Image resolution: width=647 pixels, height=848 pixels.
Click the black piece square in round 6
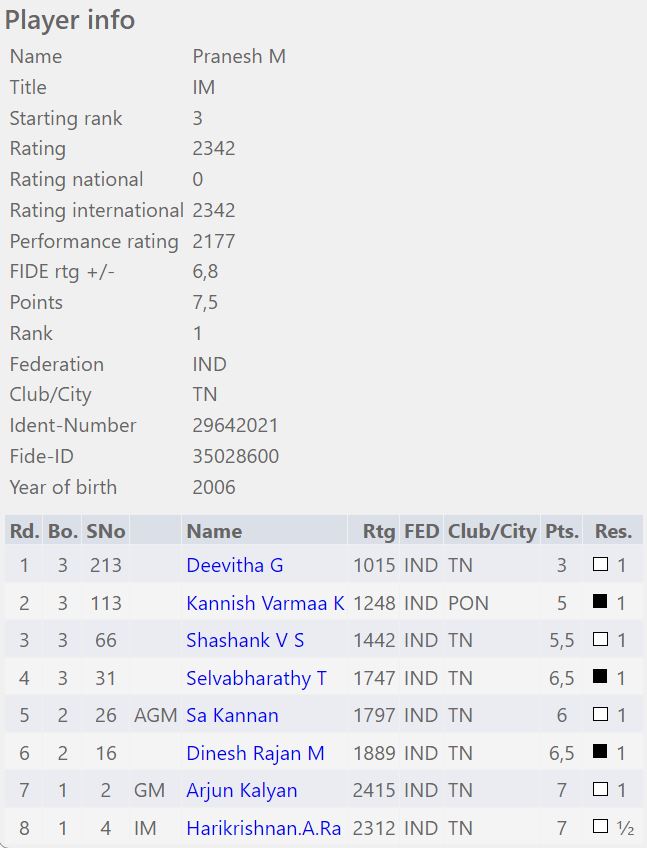600,753
